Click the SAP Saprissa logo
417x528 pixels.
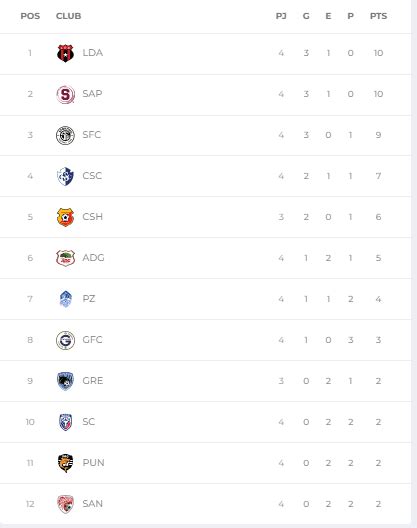(65, 94)
